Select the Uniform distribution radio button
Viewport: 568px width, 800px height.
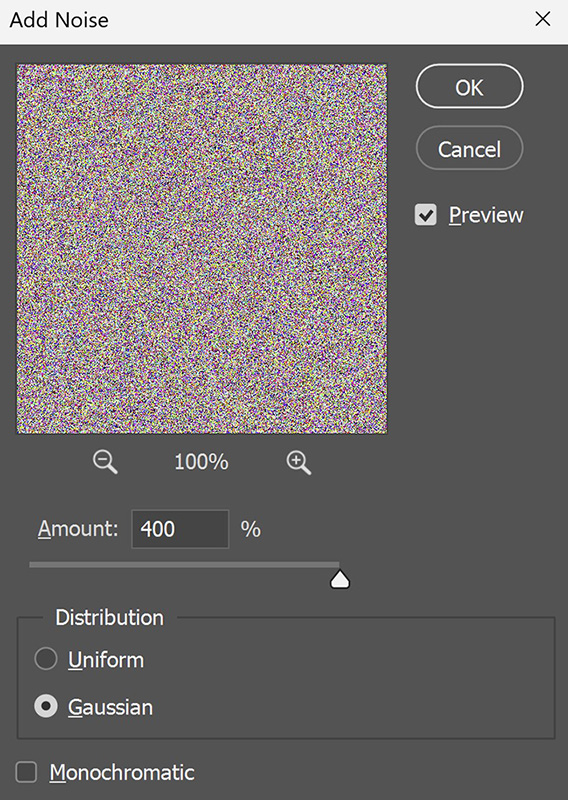[45, 659]
